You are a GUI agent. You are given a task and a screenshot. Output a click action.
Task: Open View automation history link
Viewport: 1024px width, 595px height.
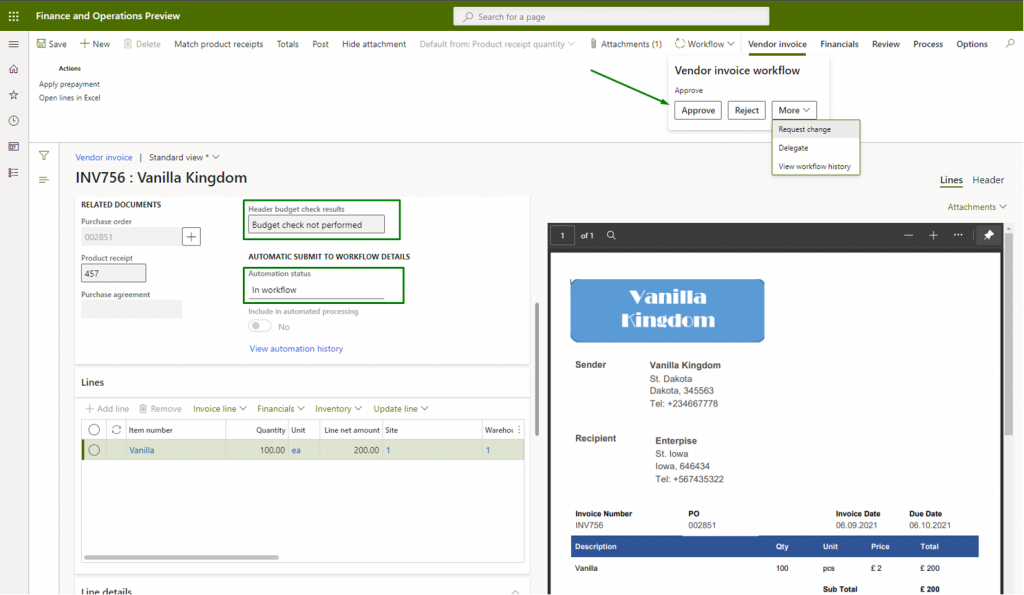coord(296,349)
